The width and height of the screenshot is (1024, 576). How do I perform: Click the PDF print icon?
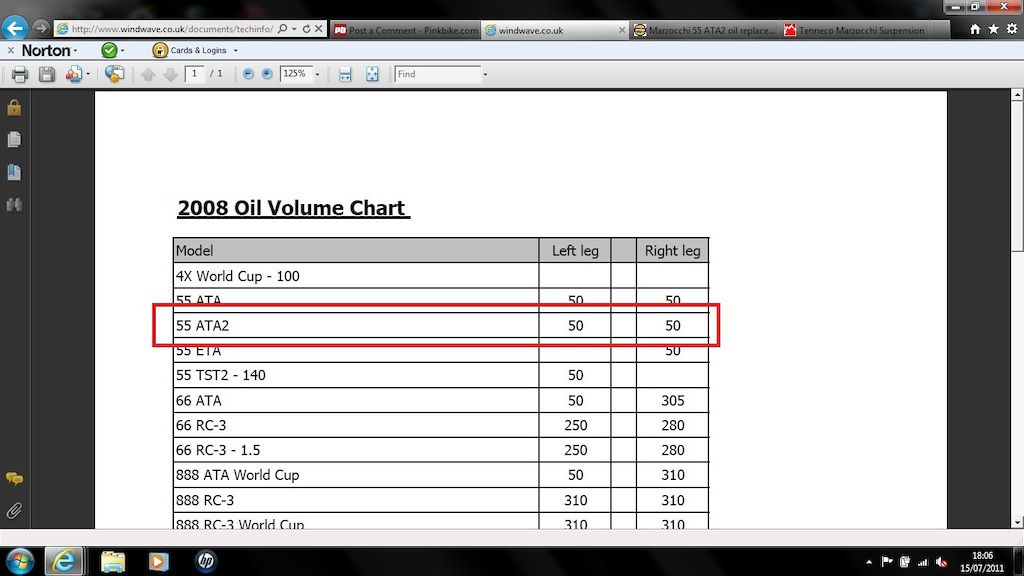pos(19,74)
